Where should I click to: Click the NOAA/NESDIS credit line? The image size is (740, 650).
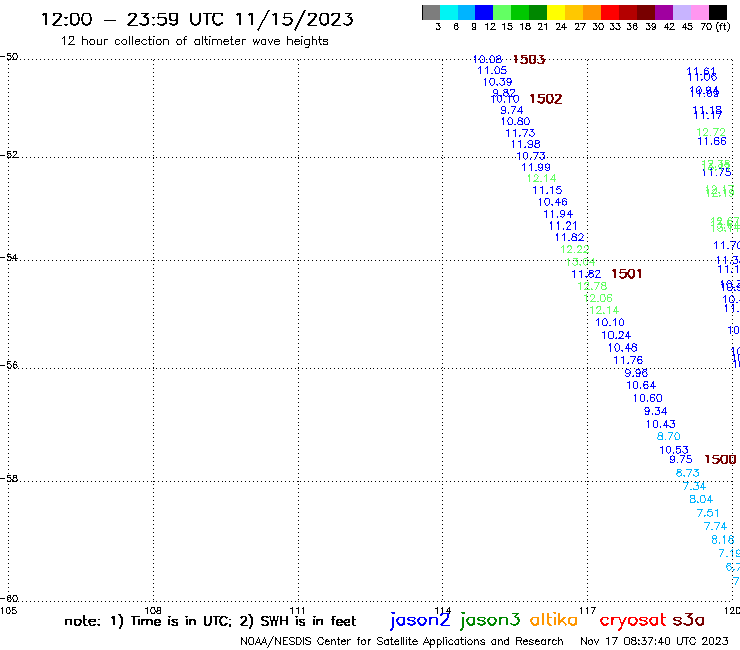tap(402, 642)
